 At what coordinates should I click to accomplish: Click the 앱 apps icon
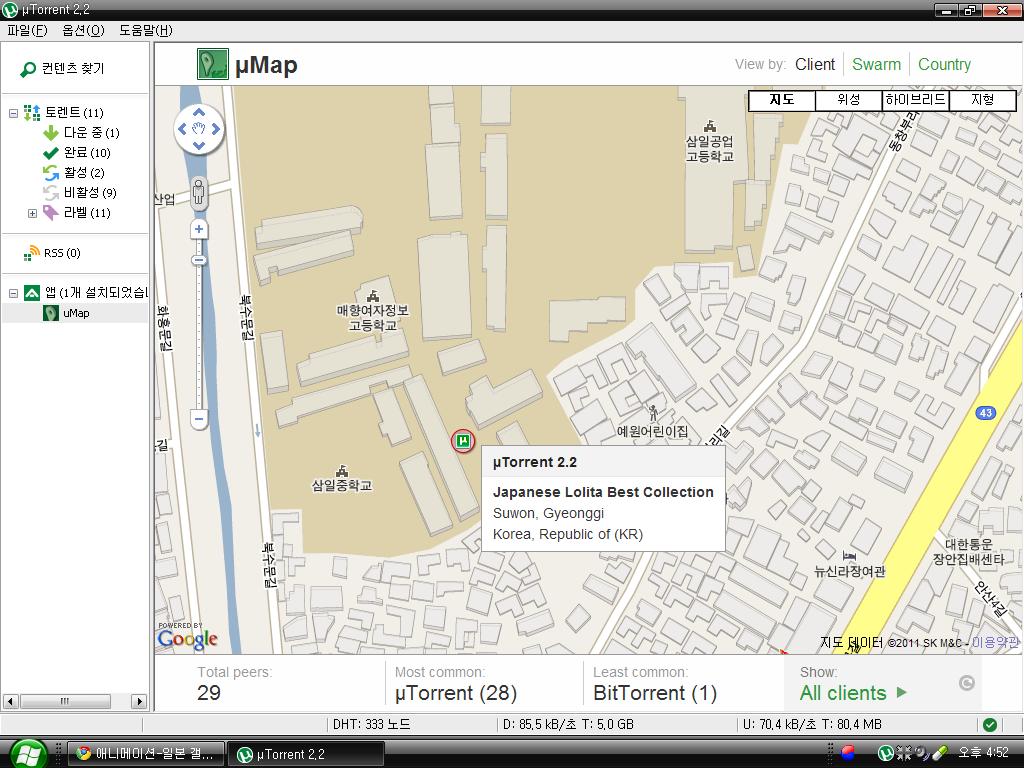(x=32, y=293)
